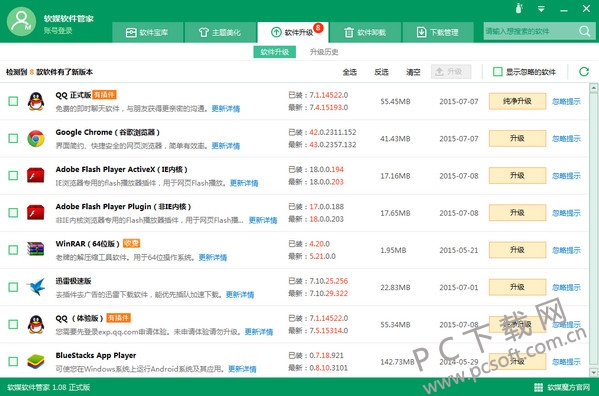Click the user avatar icon
The height and width of the screenshot is (396, 599).
pos(21,21)
